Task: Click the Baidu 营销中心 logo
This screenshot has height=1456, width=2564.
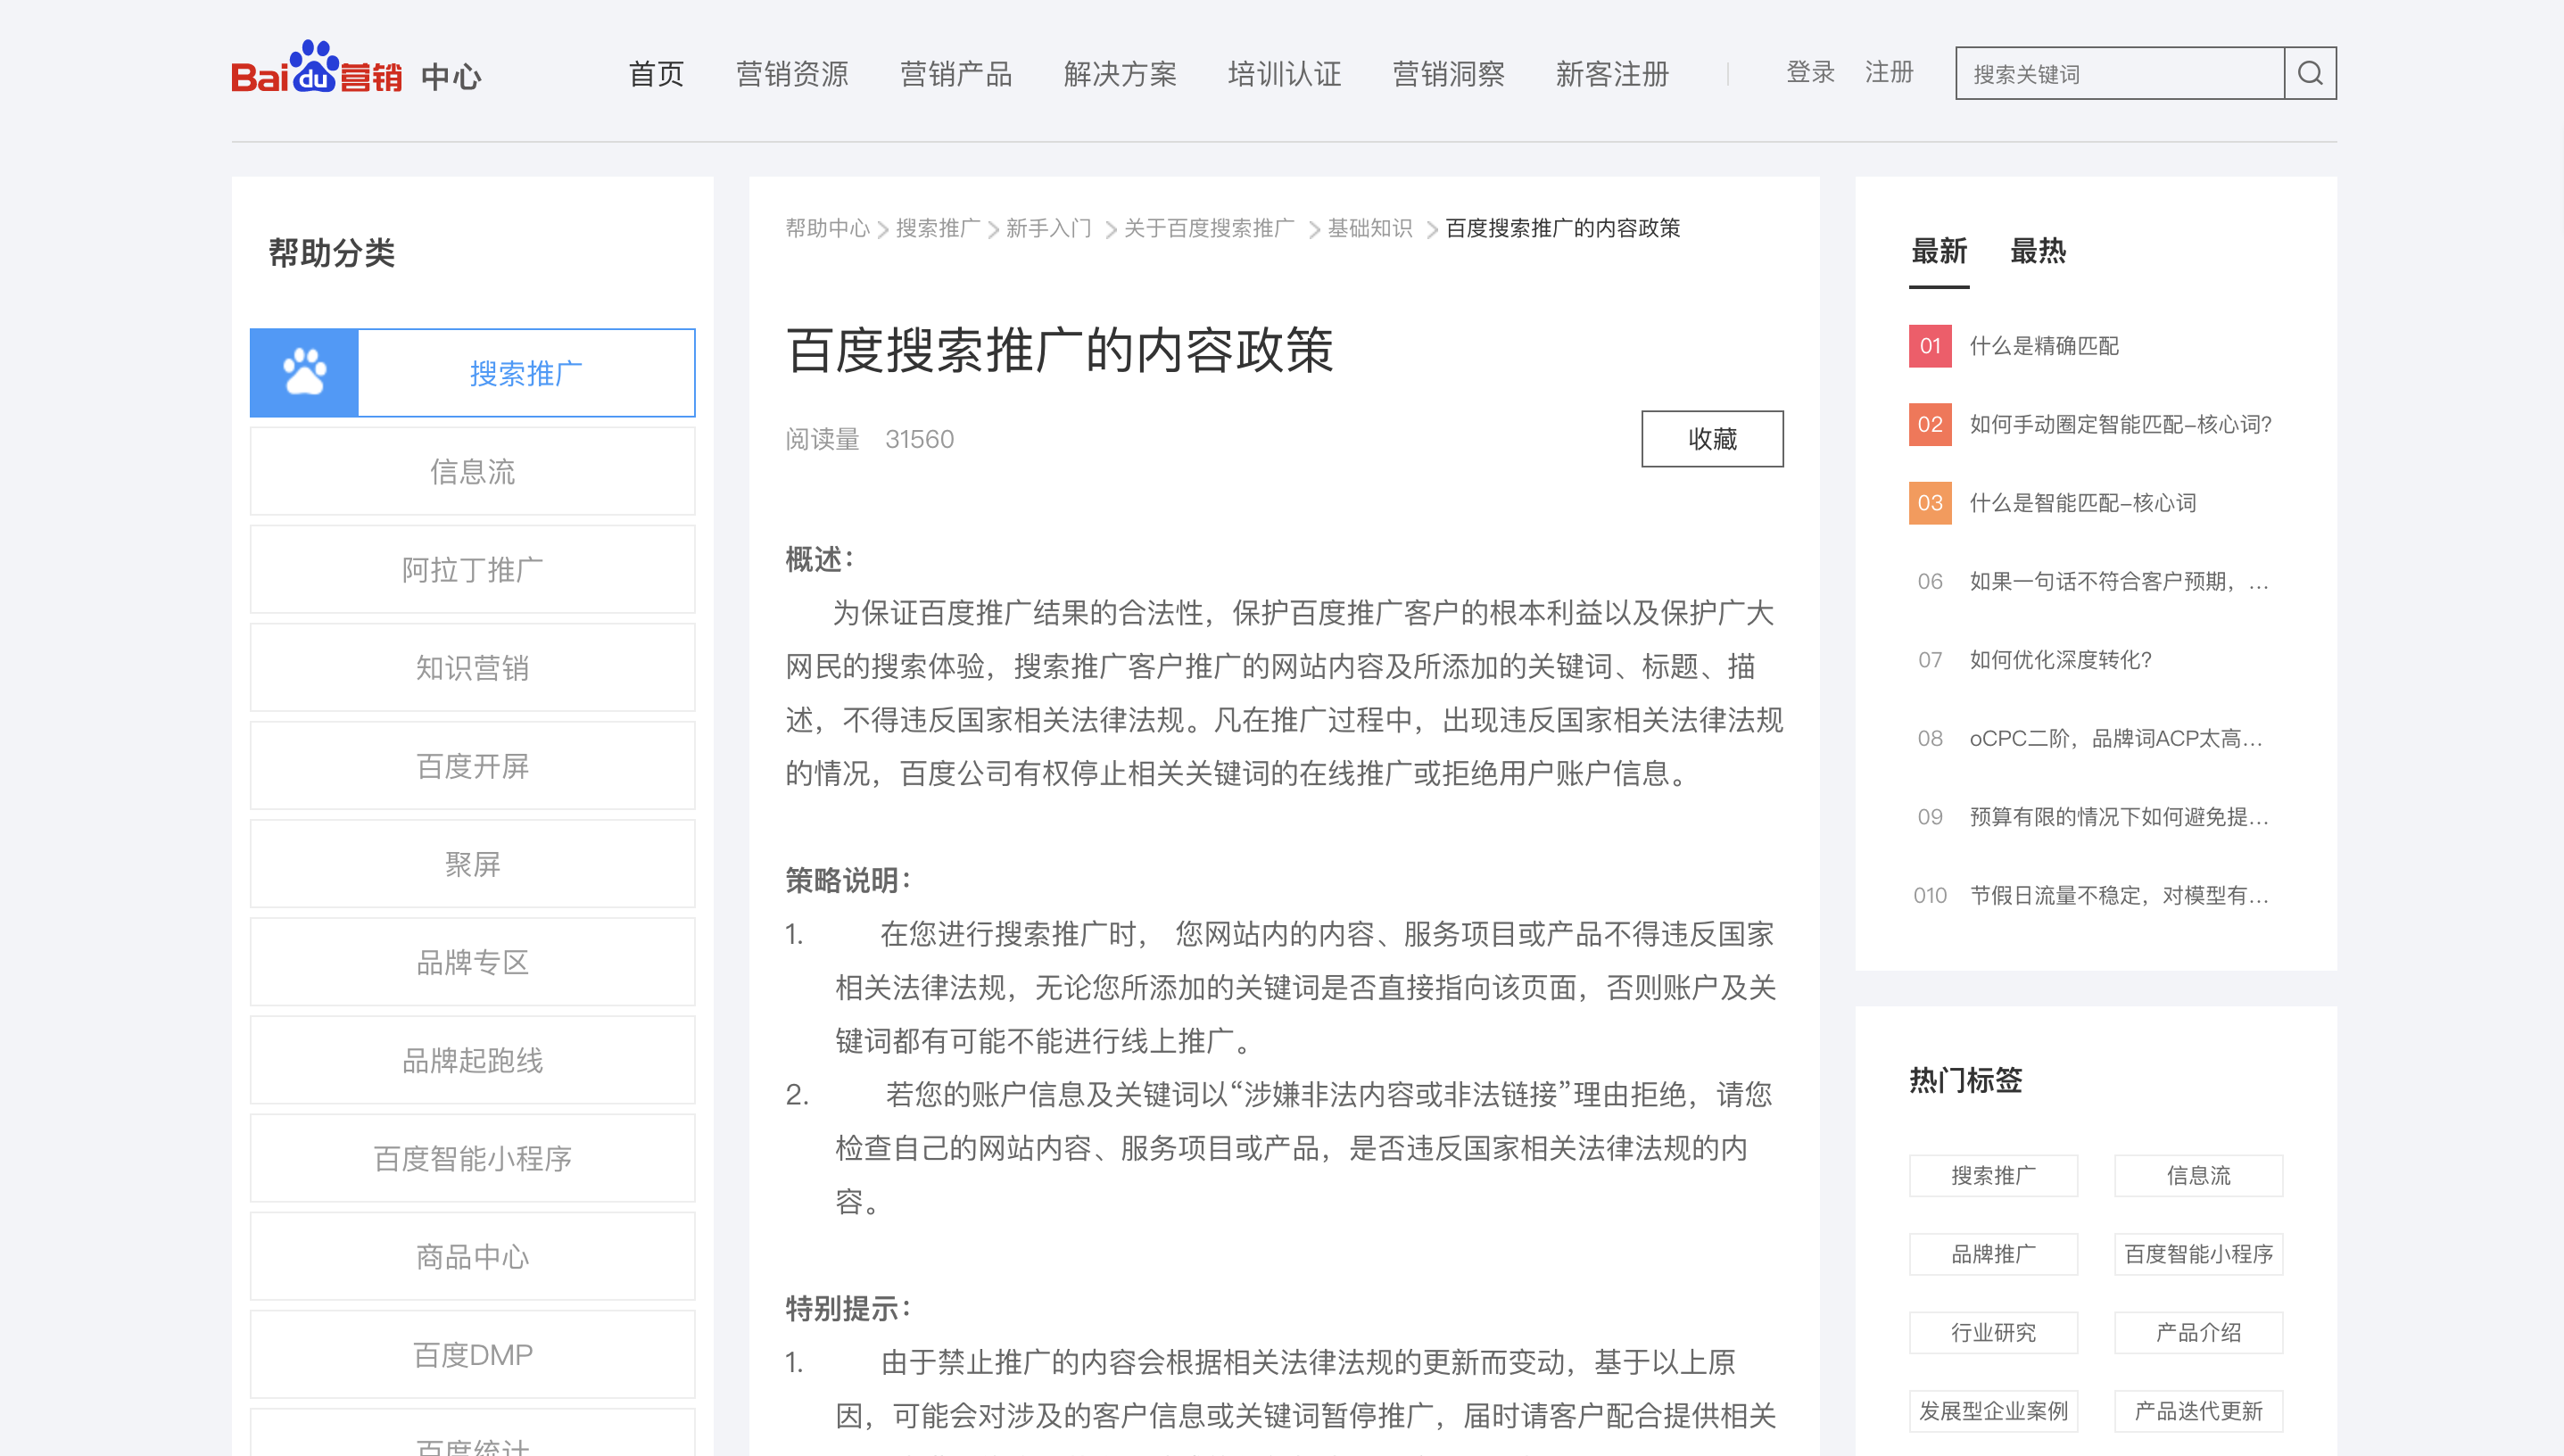Action: tap(355, 74)
